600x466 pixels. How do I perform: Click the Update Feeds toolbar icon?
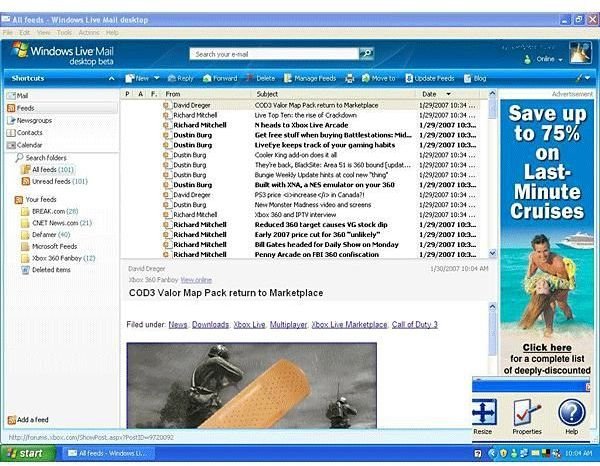pos(430,78)
